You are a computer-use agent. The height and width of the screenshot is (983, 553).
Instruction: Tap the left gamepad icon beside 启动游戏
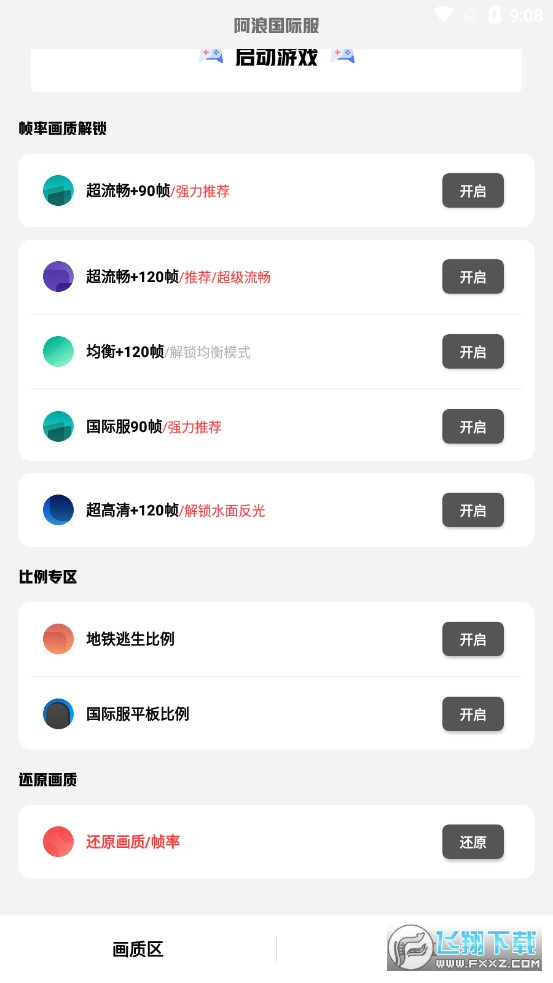[x=211, y=55]
